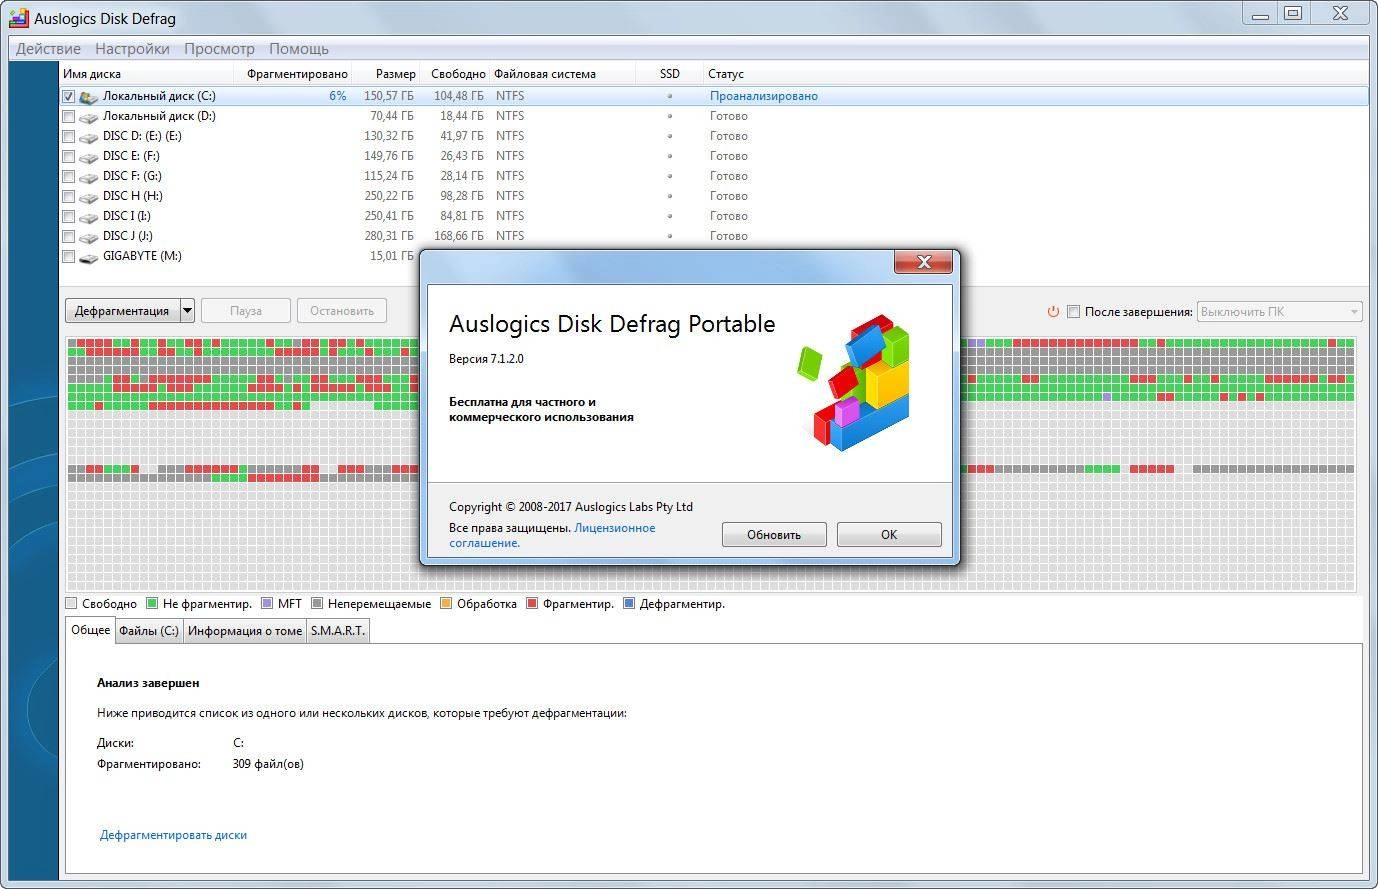
Task: Sort by the Свободно column header
Action: point(457,74)
